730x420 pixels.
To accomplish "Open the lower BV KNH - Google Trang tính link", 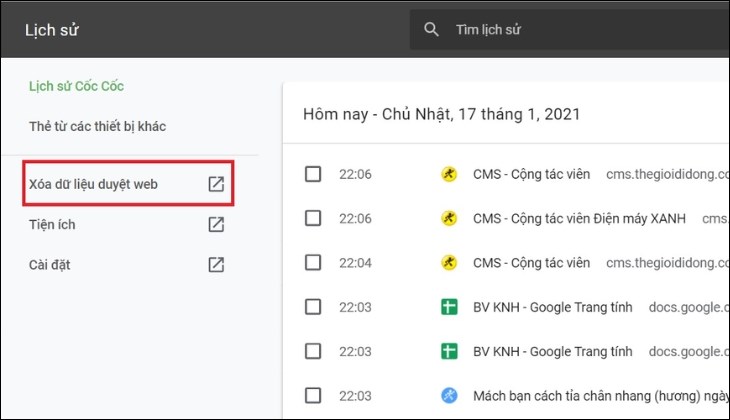I will [553, 352].
